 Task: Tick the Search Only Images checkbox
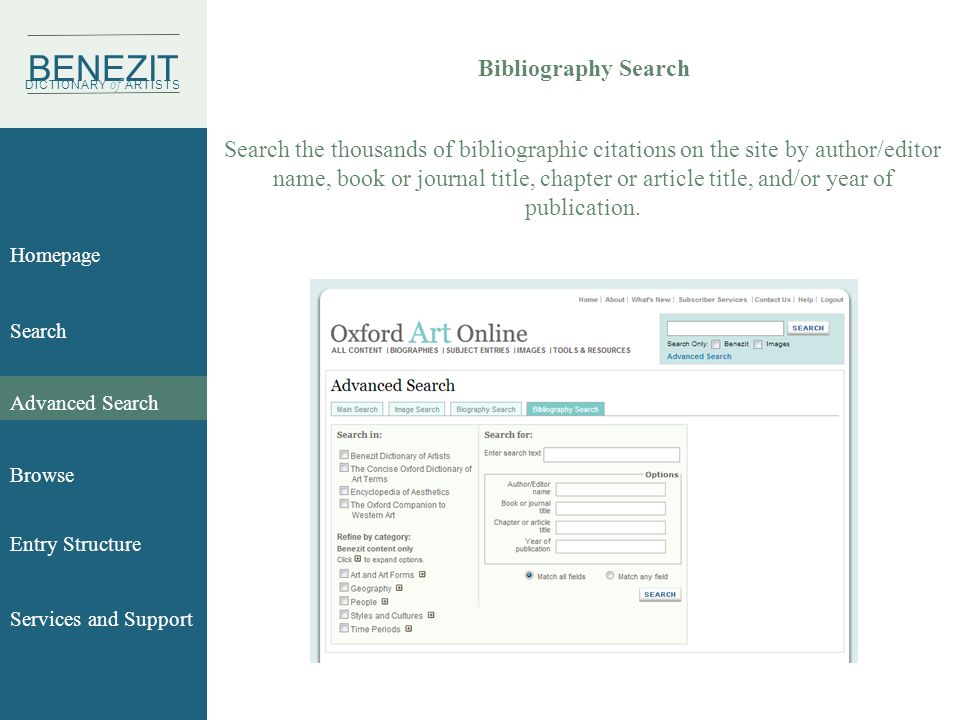(758, 344)
